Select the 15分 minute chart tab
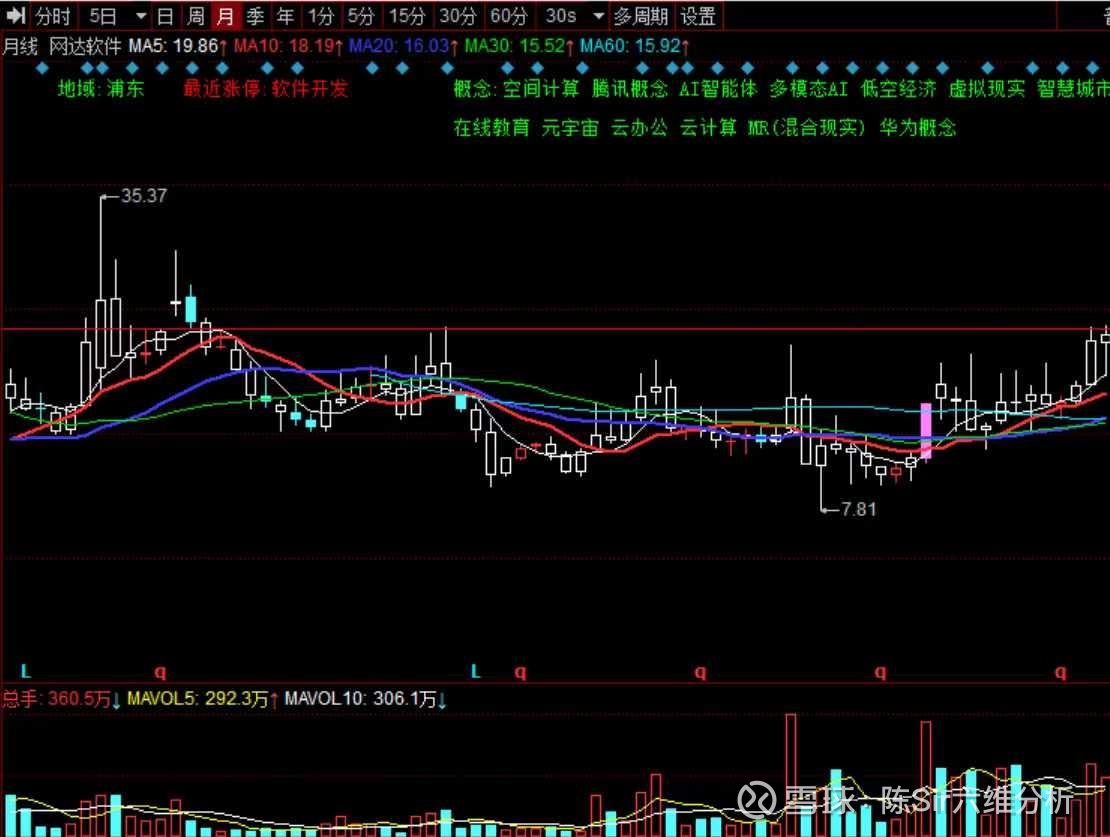 tap(406, 16)
